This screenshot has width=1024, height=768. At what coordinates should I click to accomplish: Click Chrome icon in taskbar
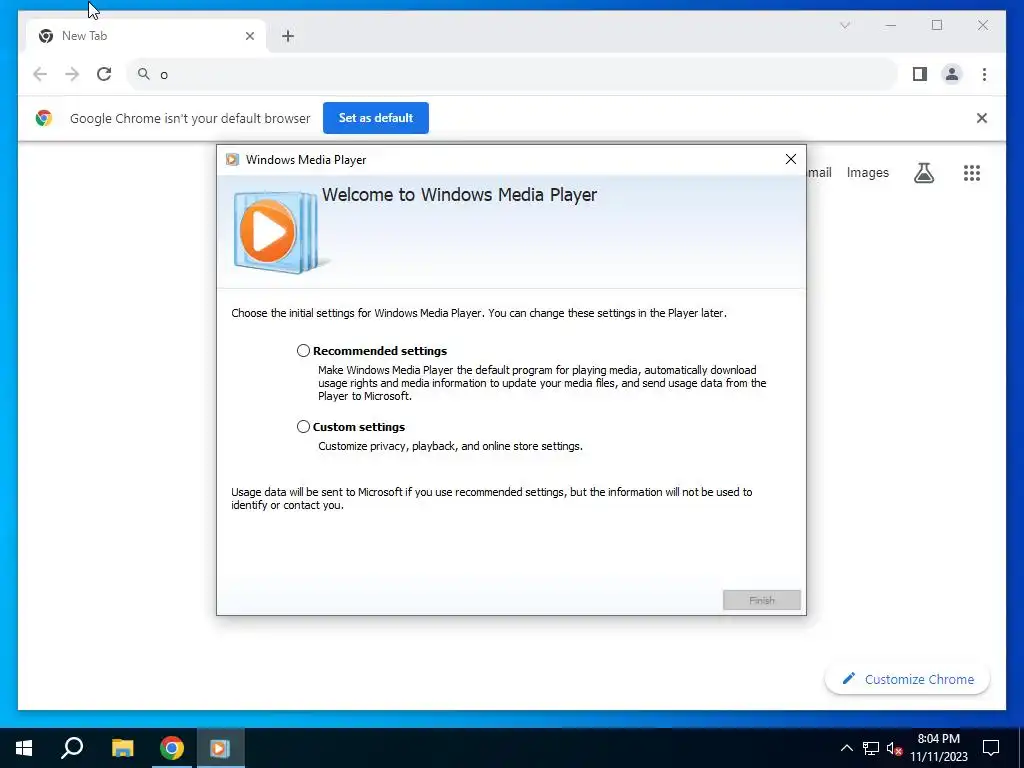[x=171, y=748]
